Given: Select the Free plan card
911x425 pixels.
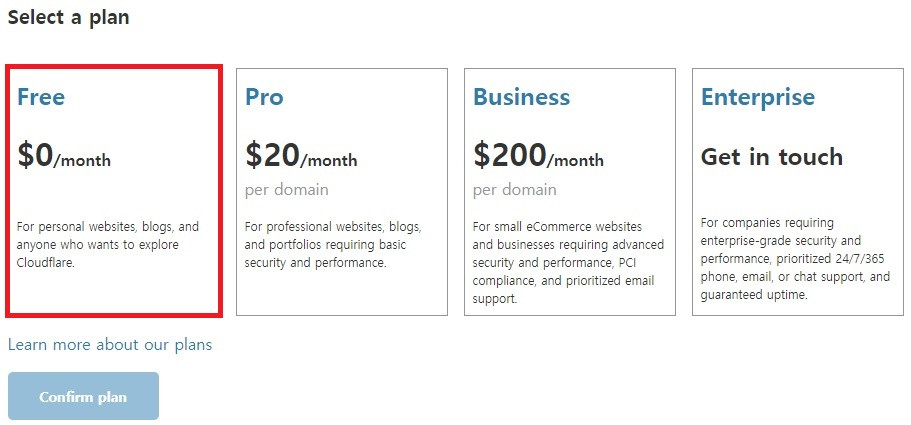Looking at the screenshot, I should tap(113, 190).
